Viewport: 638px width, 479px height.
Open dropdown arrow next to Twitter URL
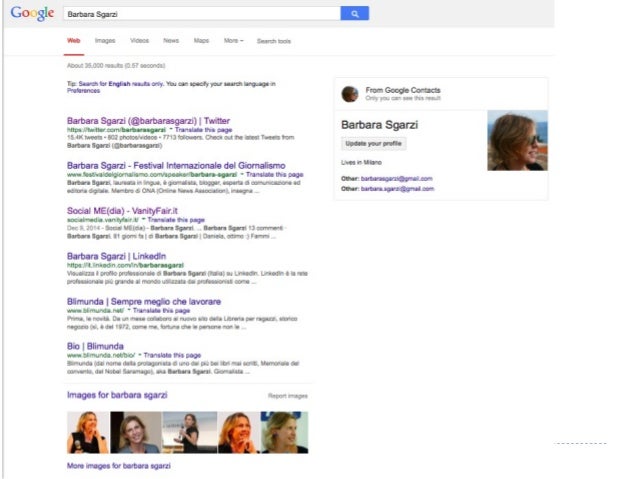click(171, 130)
